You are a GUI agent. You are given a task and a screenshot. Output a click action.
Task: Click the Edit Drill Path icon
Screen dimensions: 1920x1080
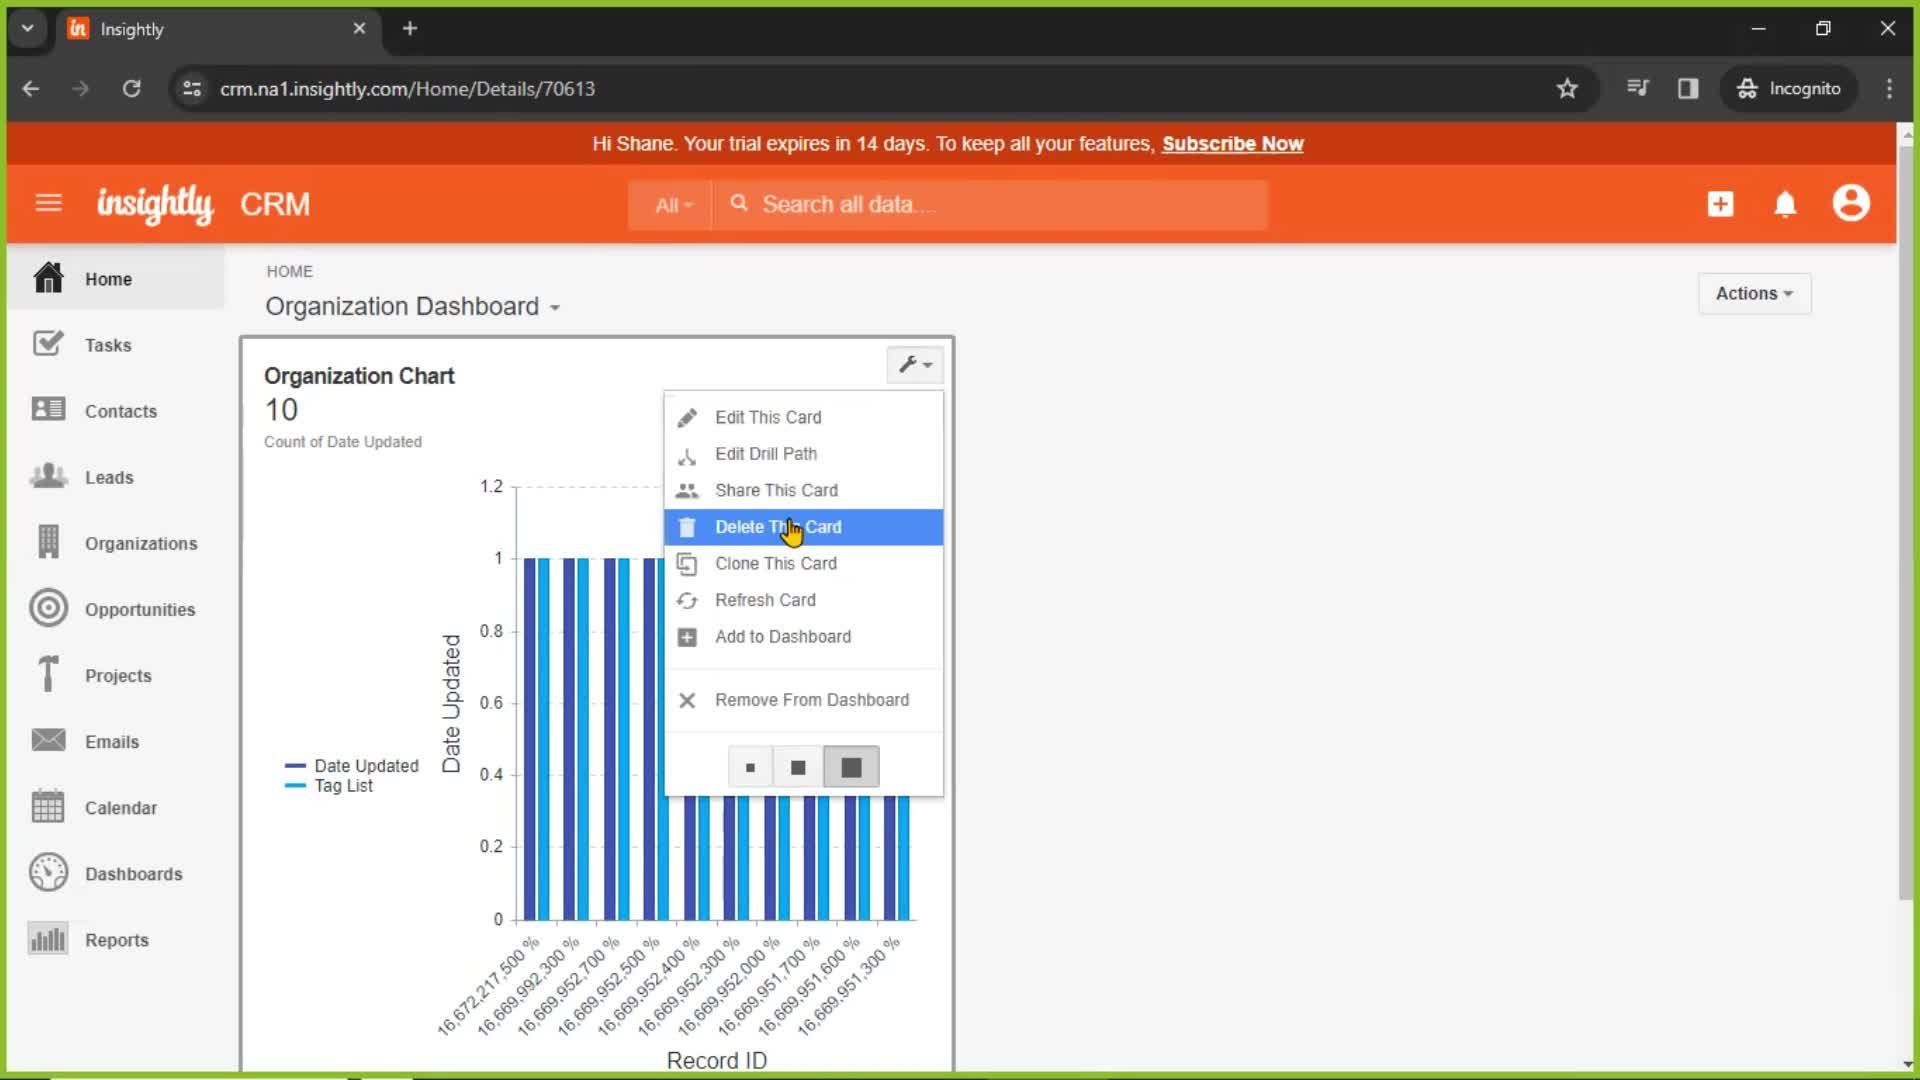[687, 455]
